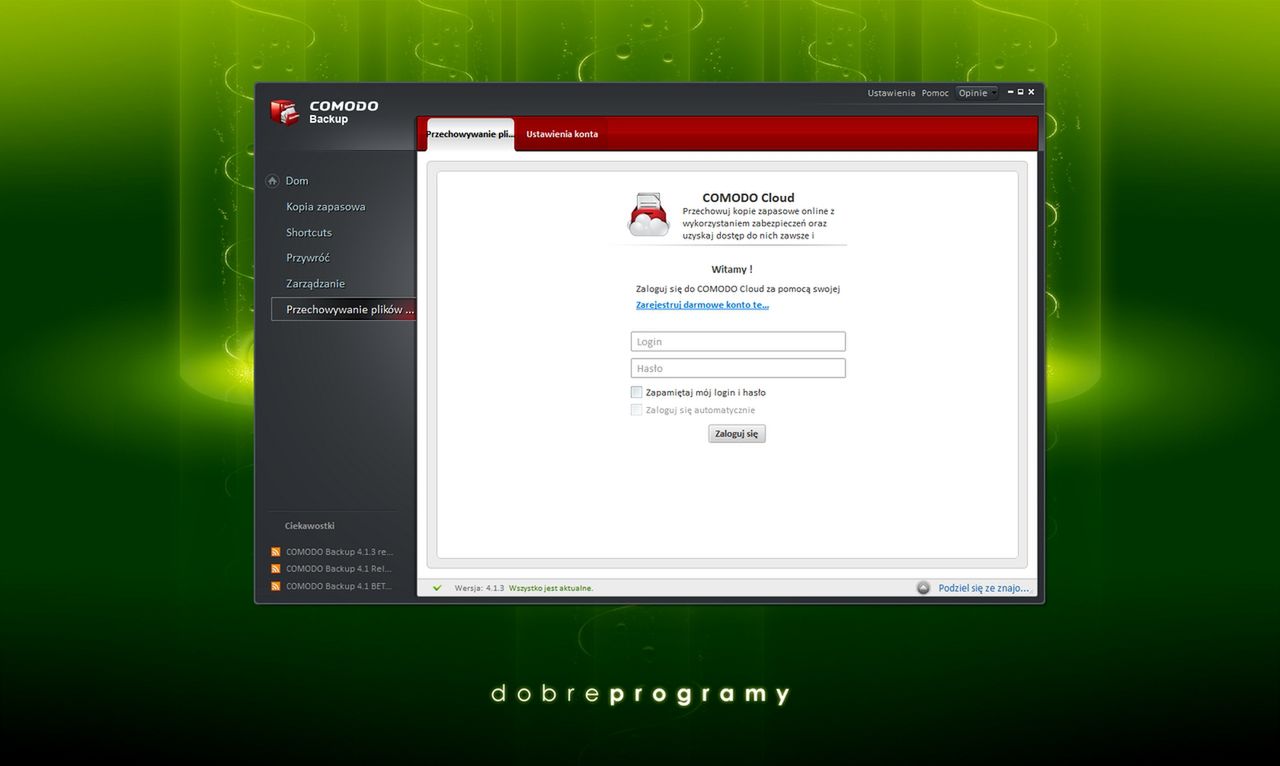This screenshot has height=766, width=1280.
Task: Select Przechowywanie plików sidebar item
Action: pos(343,310)
